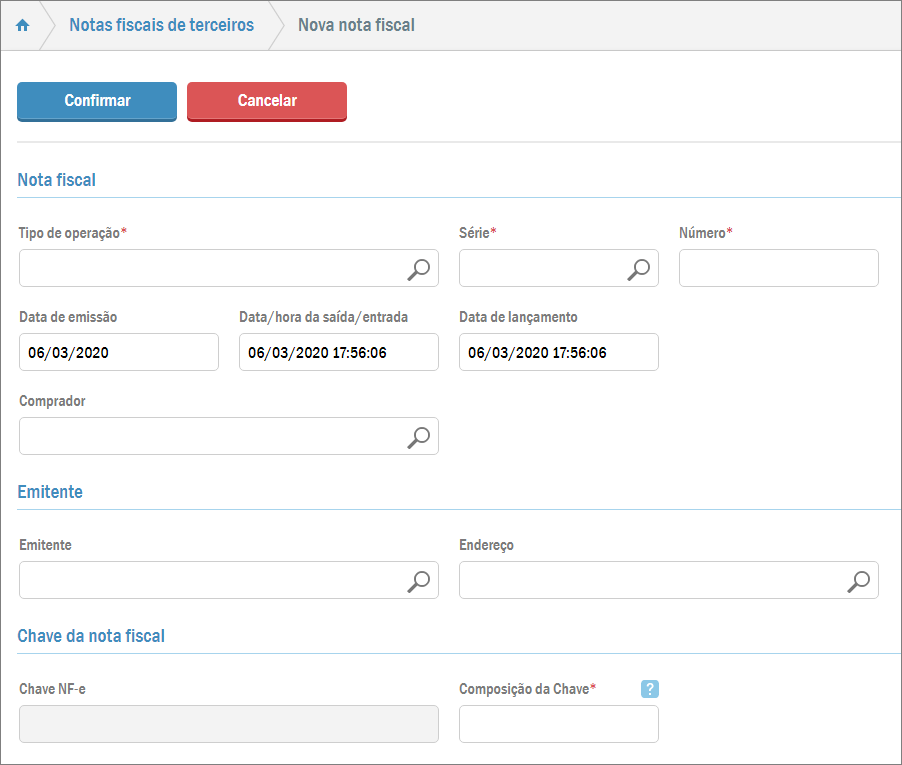Click the Número input field
Screen dimensions: 902x765
pyautogui.click(x=778, y=268)
